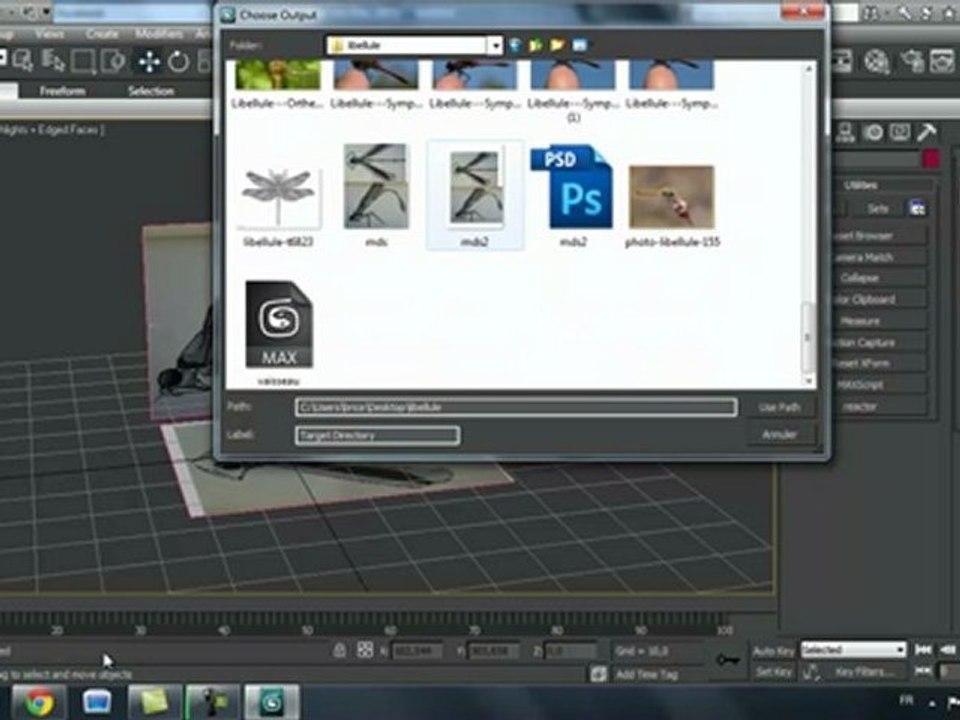The height and width of the screenshot is (720, 960).
Task: Click the Sets button in Utilities
Action: pyautogui.click(x=877, y=209)
